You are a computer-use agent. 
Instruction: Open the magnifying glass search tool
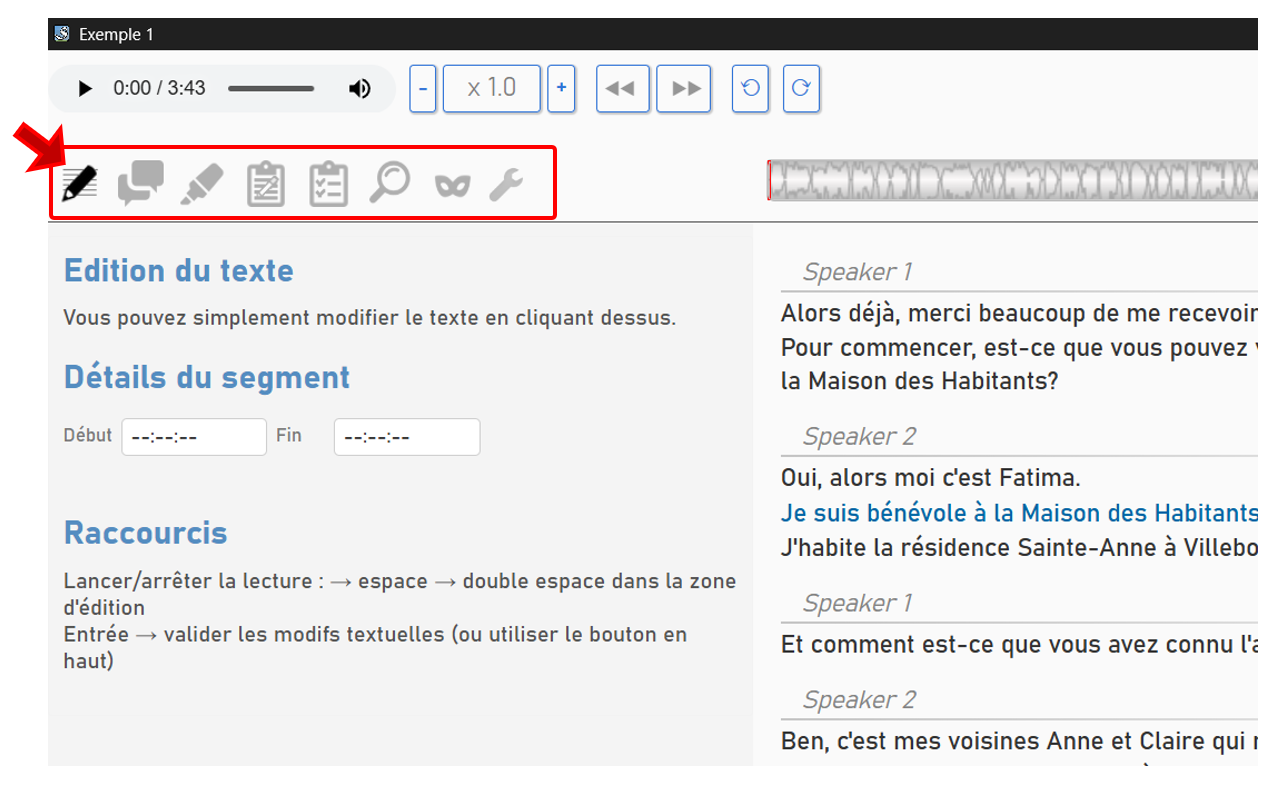(390, 183)
